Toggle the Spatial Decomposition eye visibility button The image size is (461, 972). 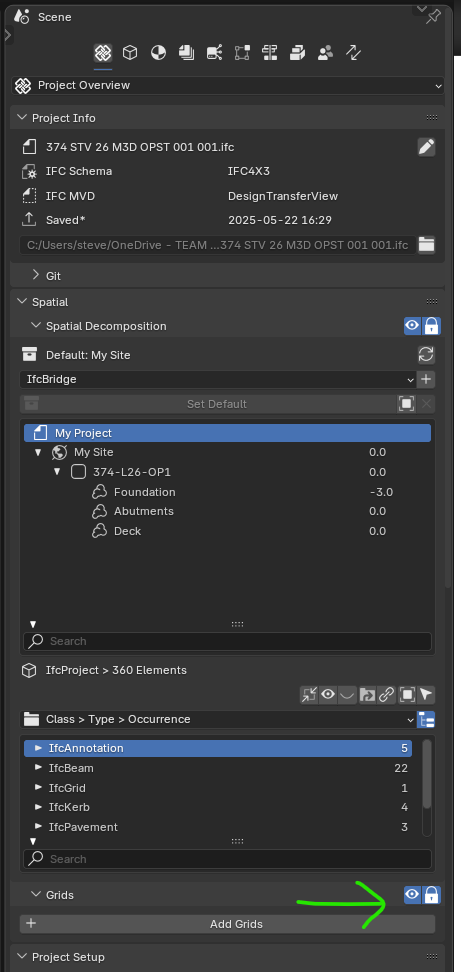click(412, 325)
